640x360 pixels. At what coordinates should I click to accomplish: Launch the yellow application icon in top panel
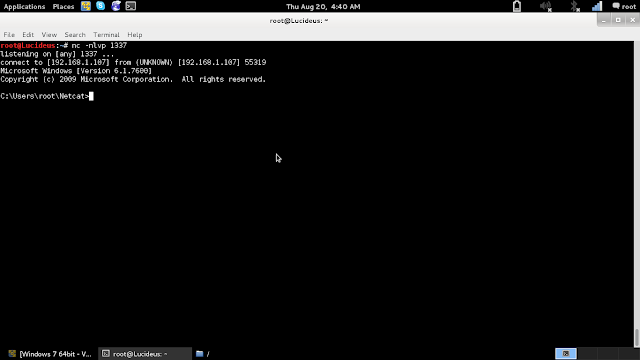click(86, 6)
